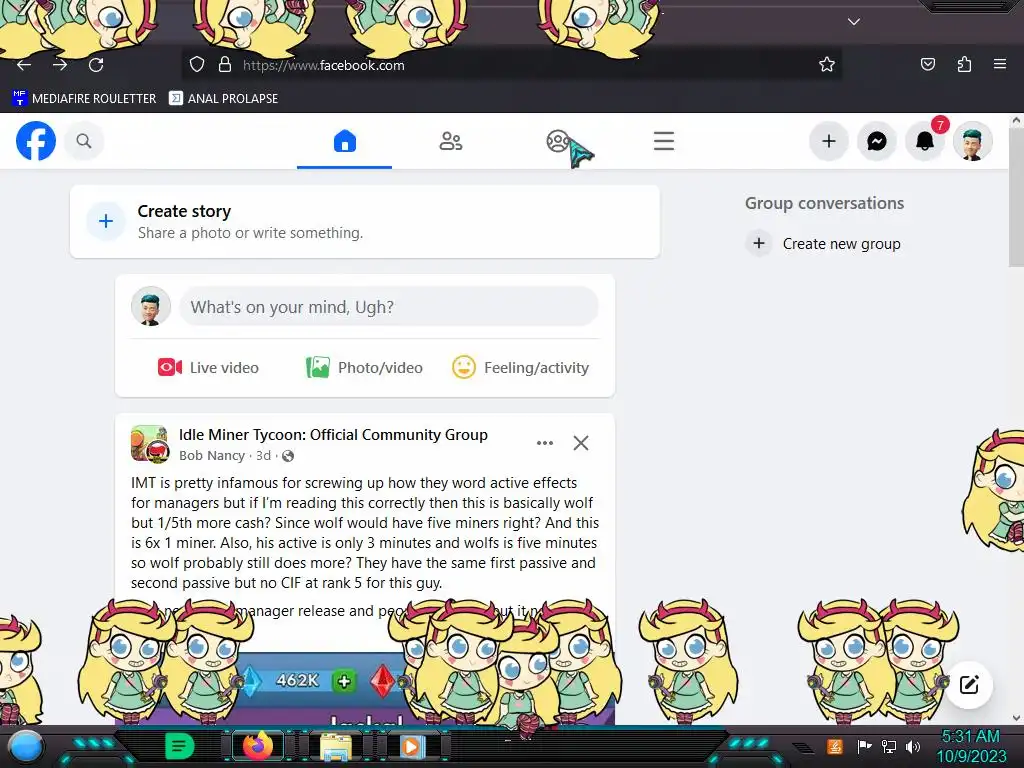The width and height of the screenshot is (1024, 768).
Task: Open the Save to Pocket icon
Action: [x=928, y=65]
